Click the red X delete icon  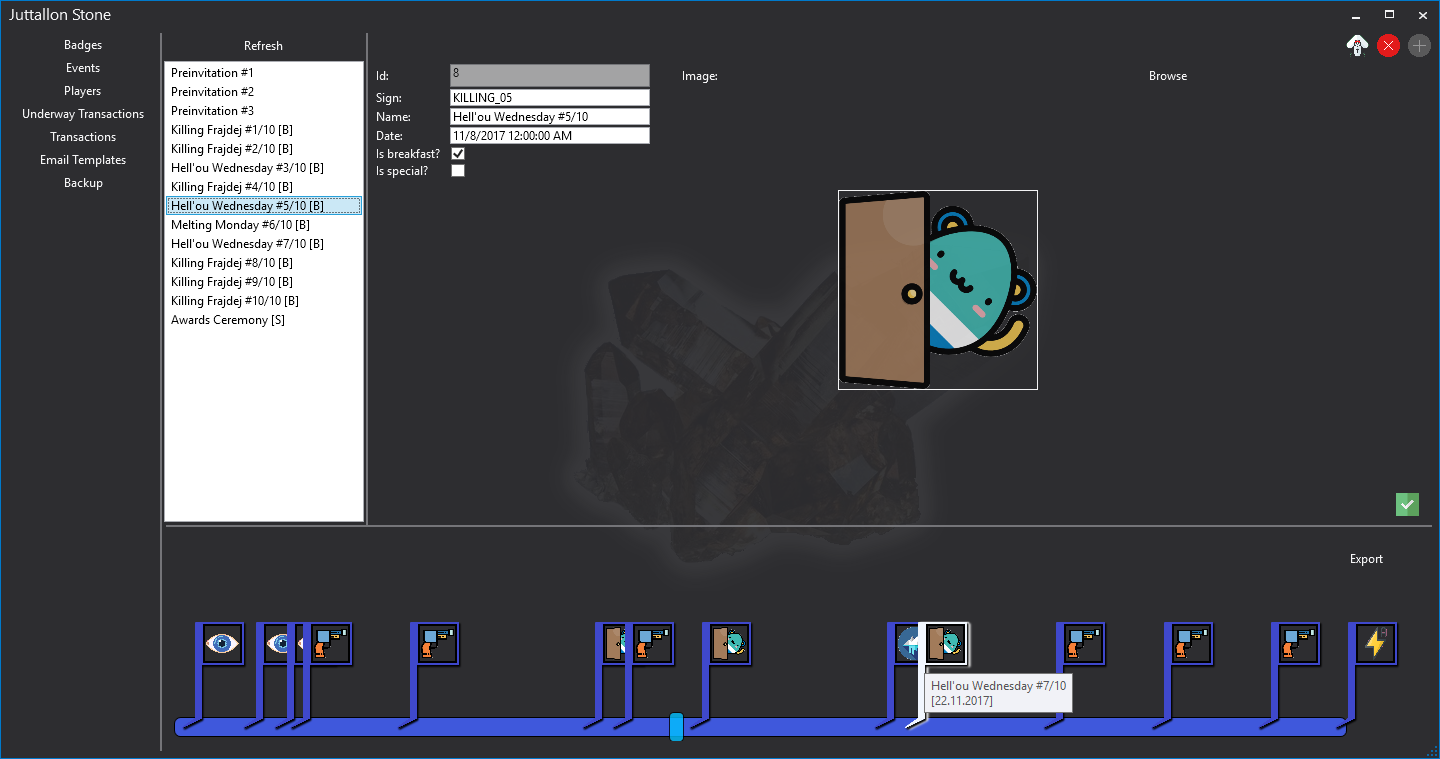pyautogui.click(x=1388, y=45)
